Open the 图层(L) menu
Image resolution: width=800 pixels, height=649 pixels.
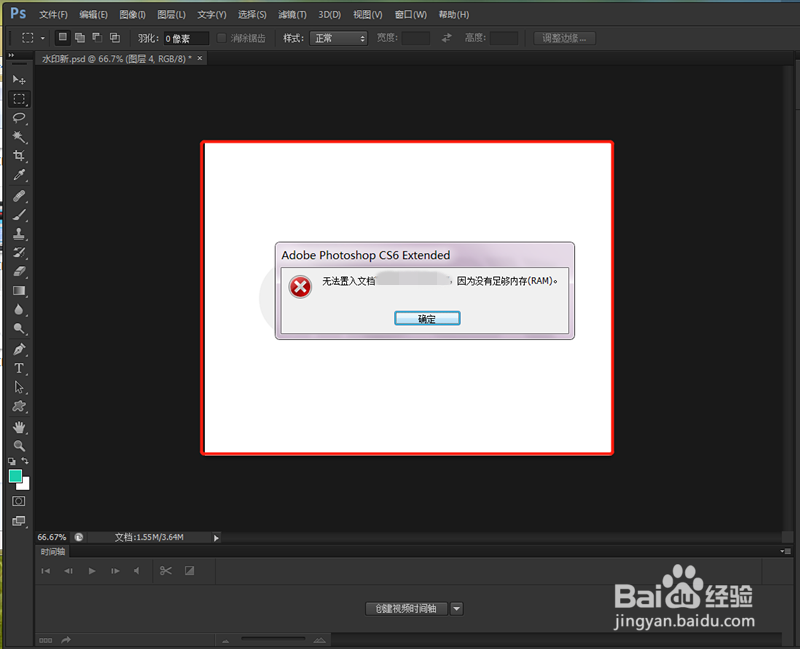171,15
